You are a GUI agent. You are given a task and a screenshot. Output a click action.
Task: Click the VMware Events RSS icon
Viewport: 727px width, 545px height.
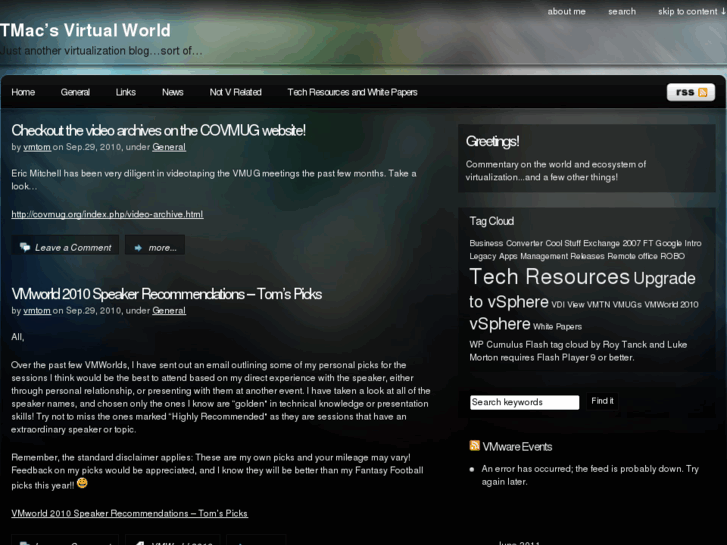click(474, 446)
